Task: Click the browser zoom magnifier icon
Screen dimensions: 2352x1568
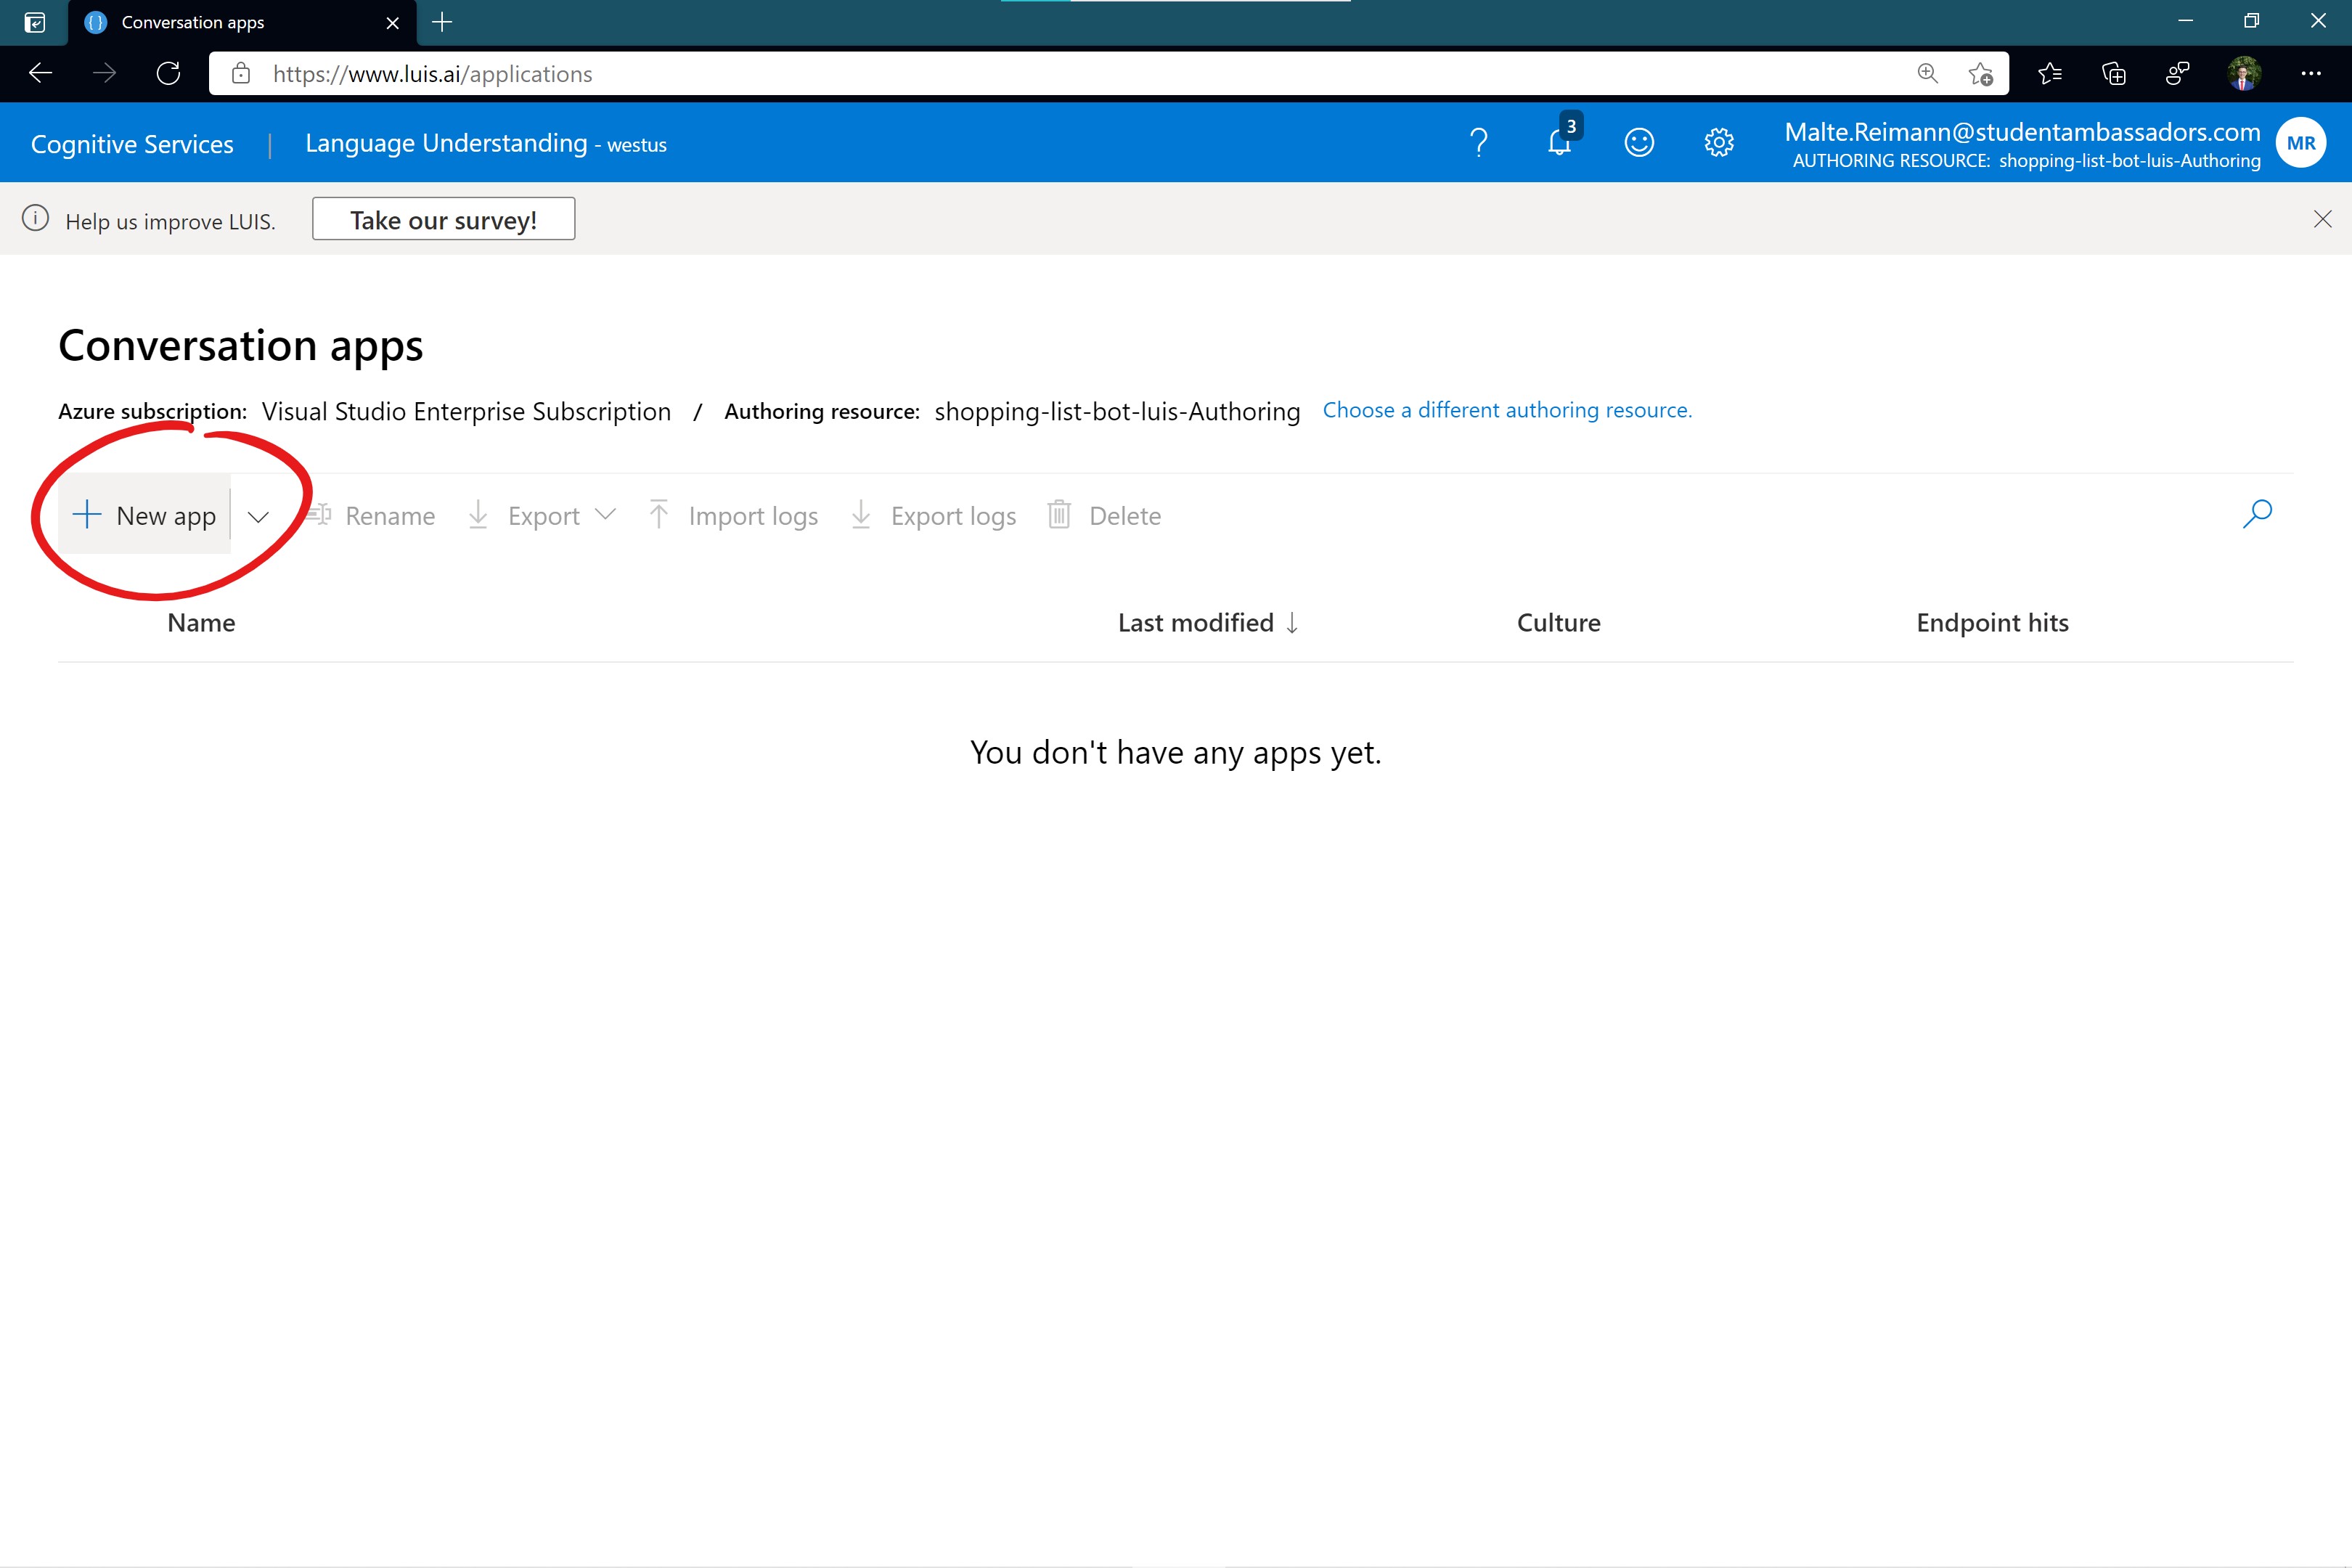Action: click(x=1927, y=74)
